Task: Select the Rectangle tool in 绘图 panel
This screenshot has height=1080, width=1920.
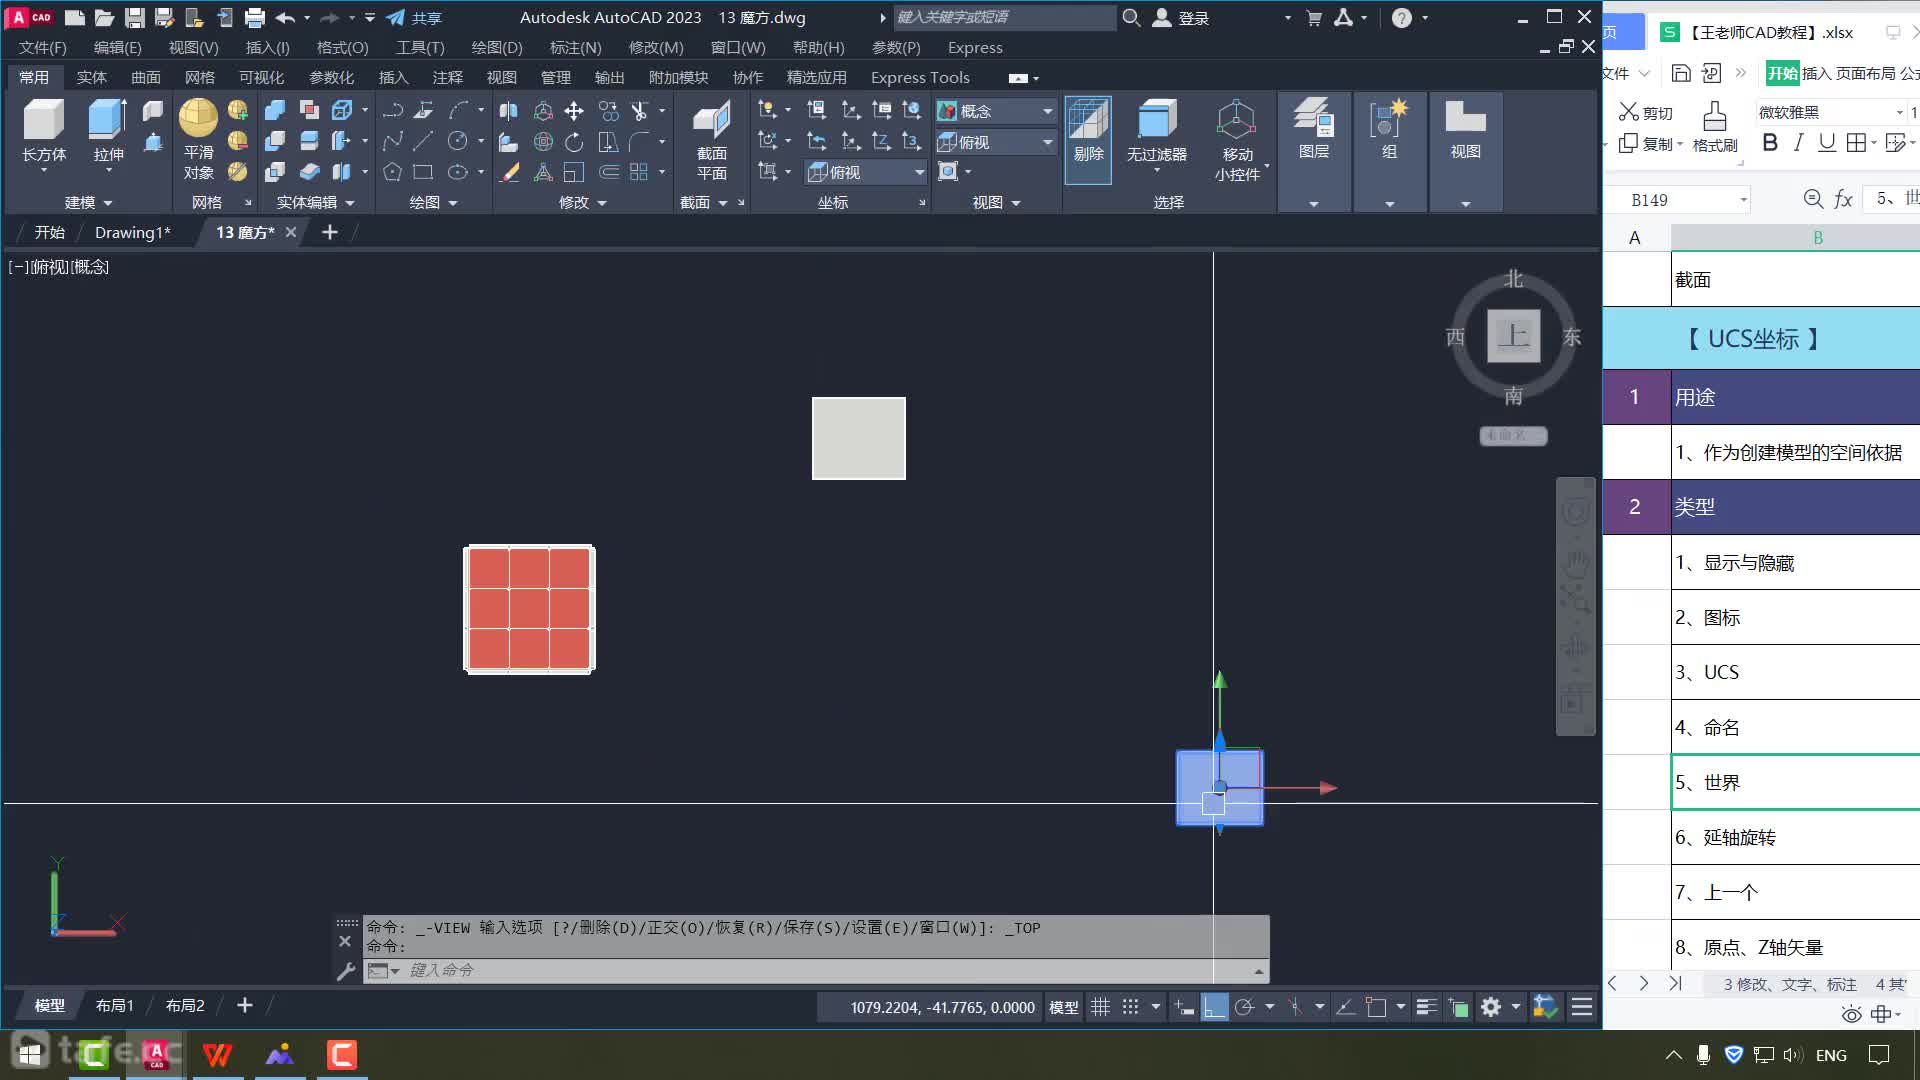Action: pos(424,172)
